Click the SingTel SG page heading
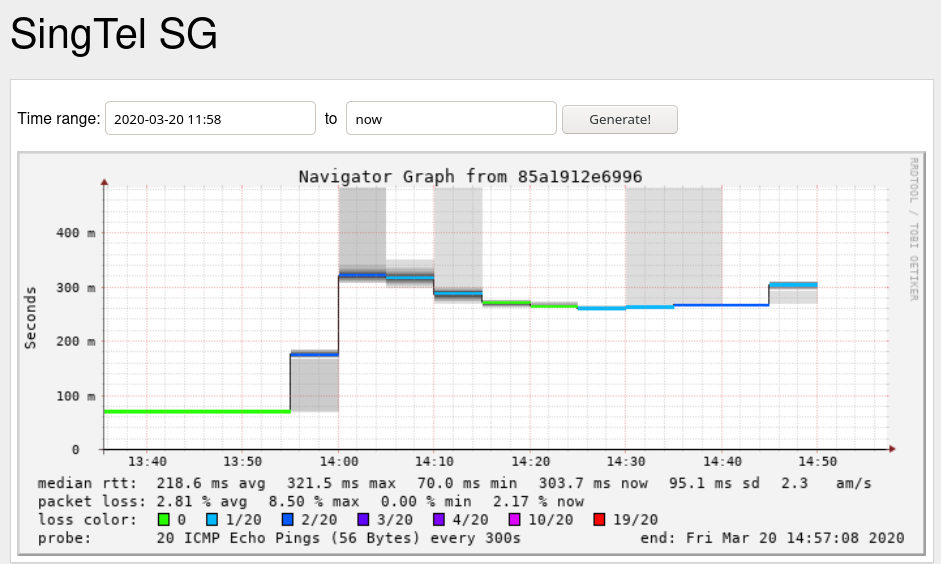Viewport: 941px width, 564px height. pos(114,34)
